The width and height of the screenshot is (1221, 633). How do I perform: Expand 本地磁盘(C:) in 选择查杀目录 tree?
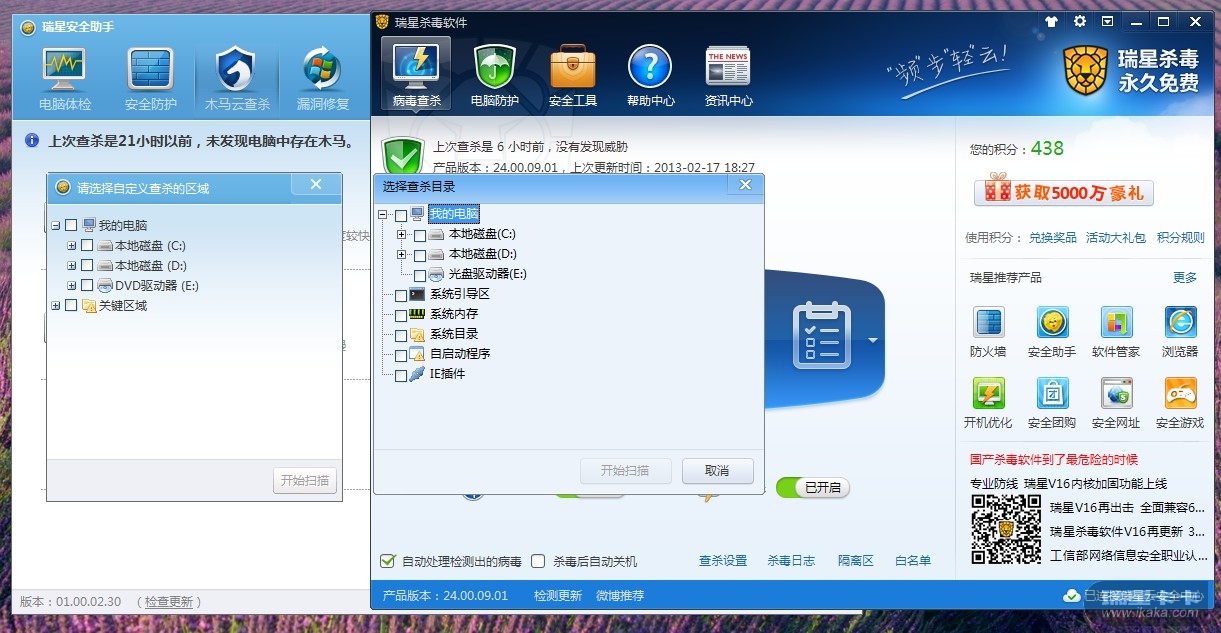pos(402,235)
